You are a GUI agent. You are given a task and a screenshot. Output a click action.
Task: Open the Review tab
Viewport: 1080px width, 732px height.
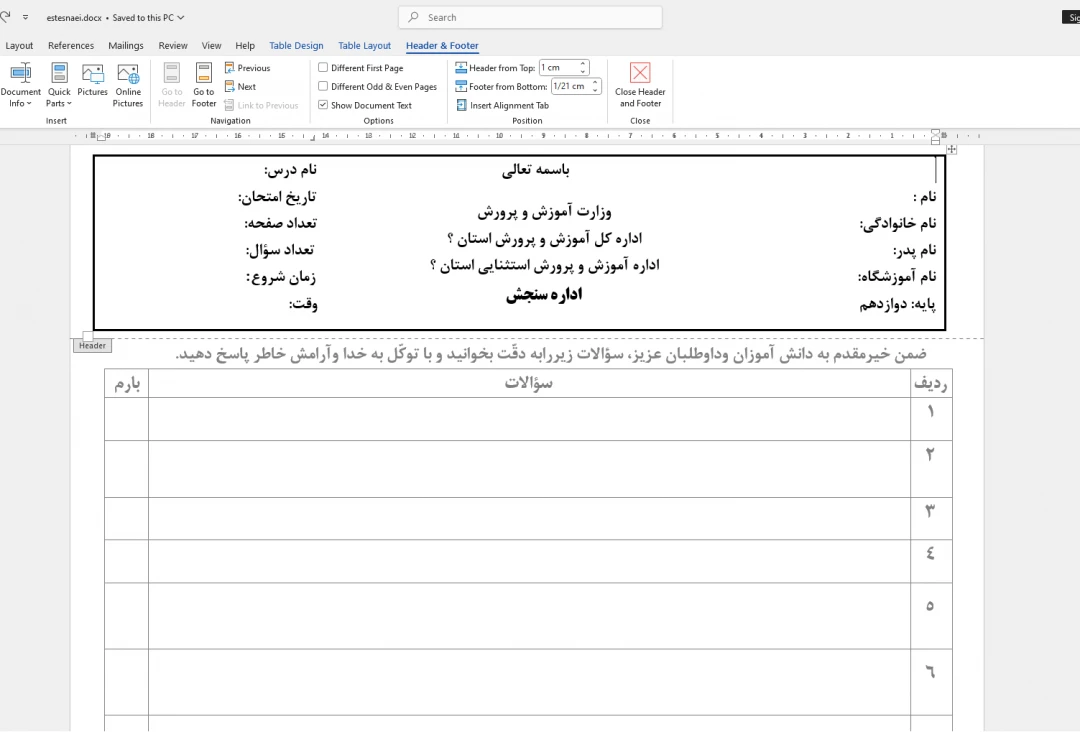[x=173, y=45]
